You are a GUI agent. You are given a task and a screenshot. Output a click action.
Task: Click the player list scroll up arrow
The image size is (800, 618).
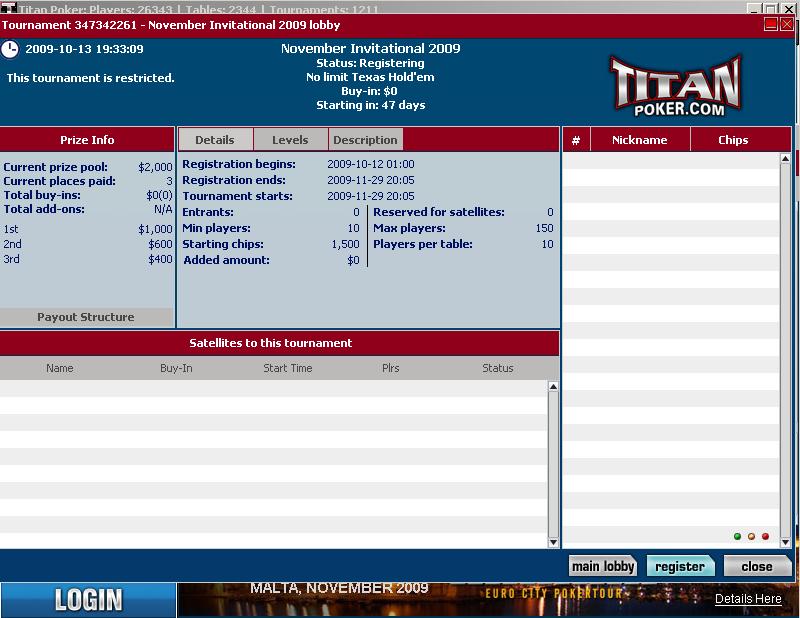coord(785,159)
